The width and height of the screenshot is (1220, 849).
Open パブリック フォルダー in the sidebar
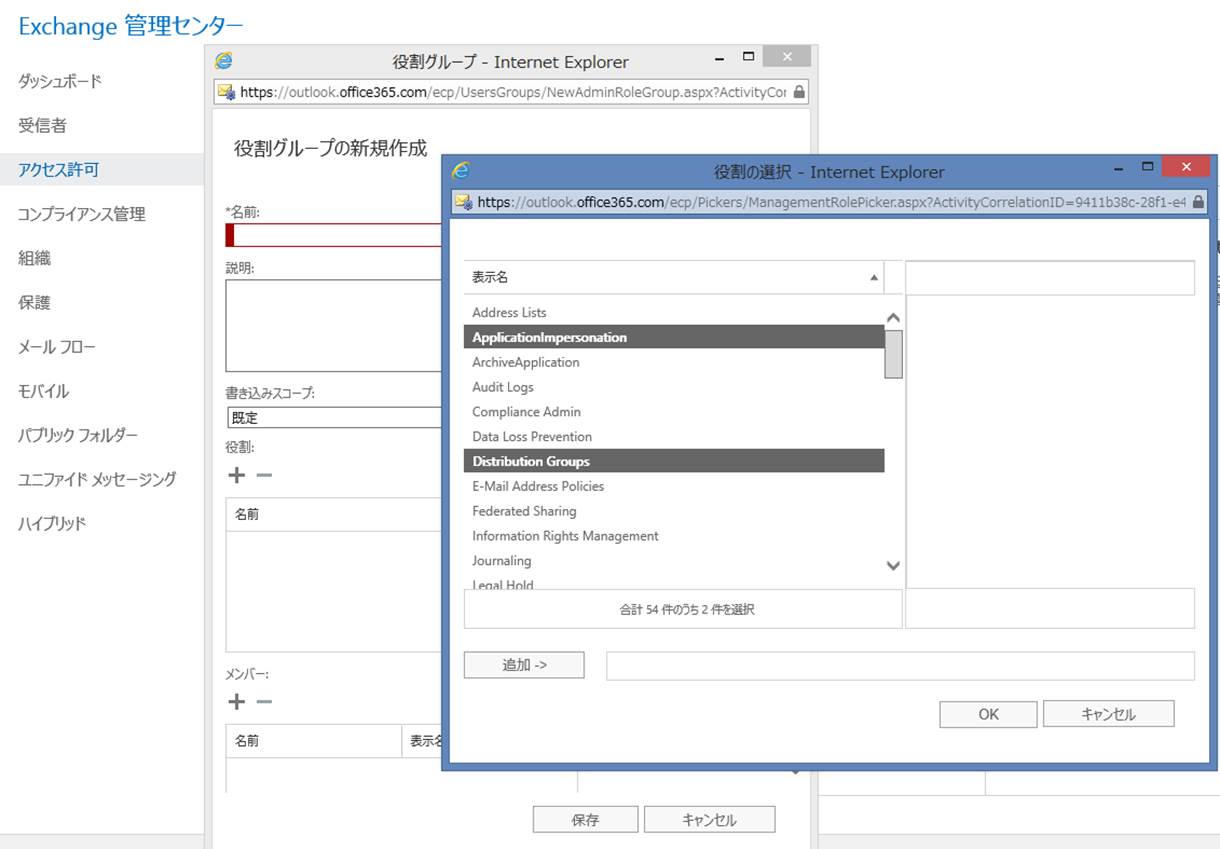click(x=78, y=435)
